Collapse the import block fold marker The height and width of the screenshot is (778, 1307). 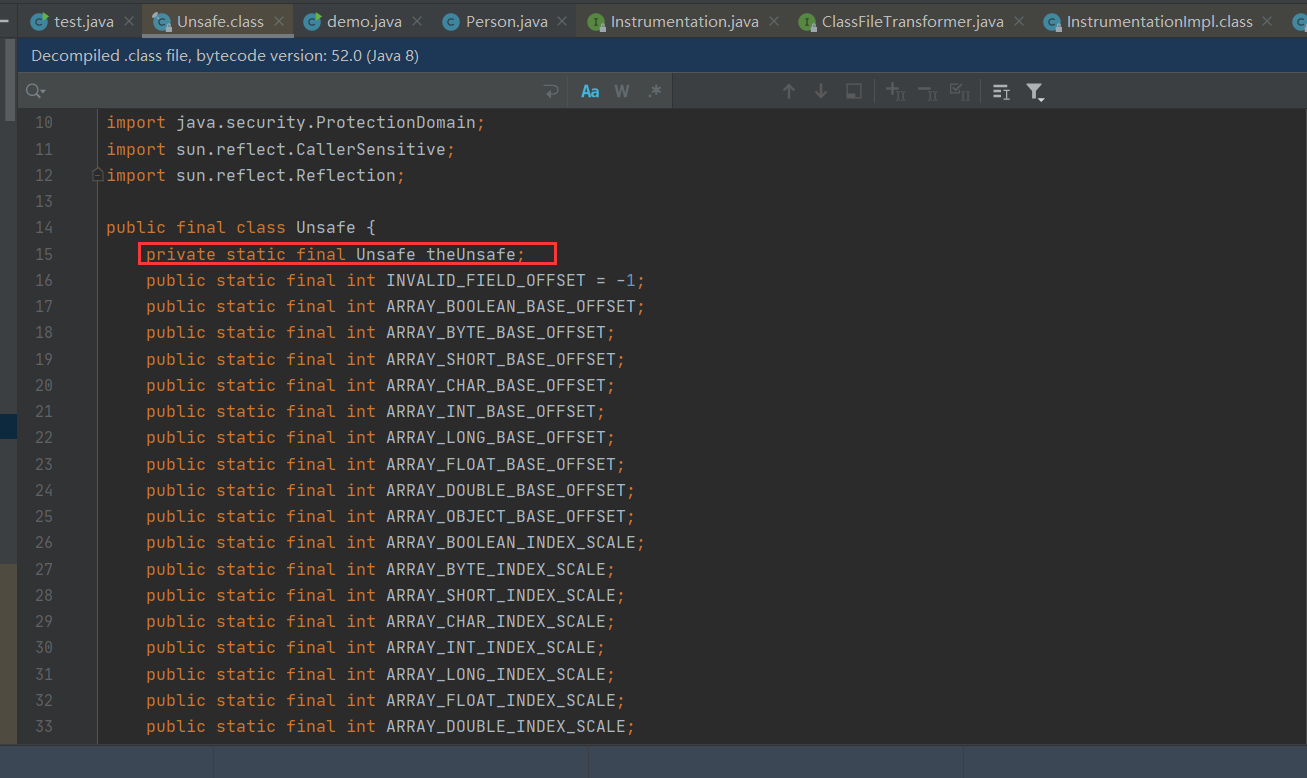tap(97, 175)
